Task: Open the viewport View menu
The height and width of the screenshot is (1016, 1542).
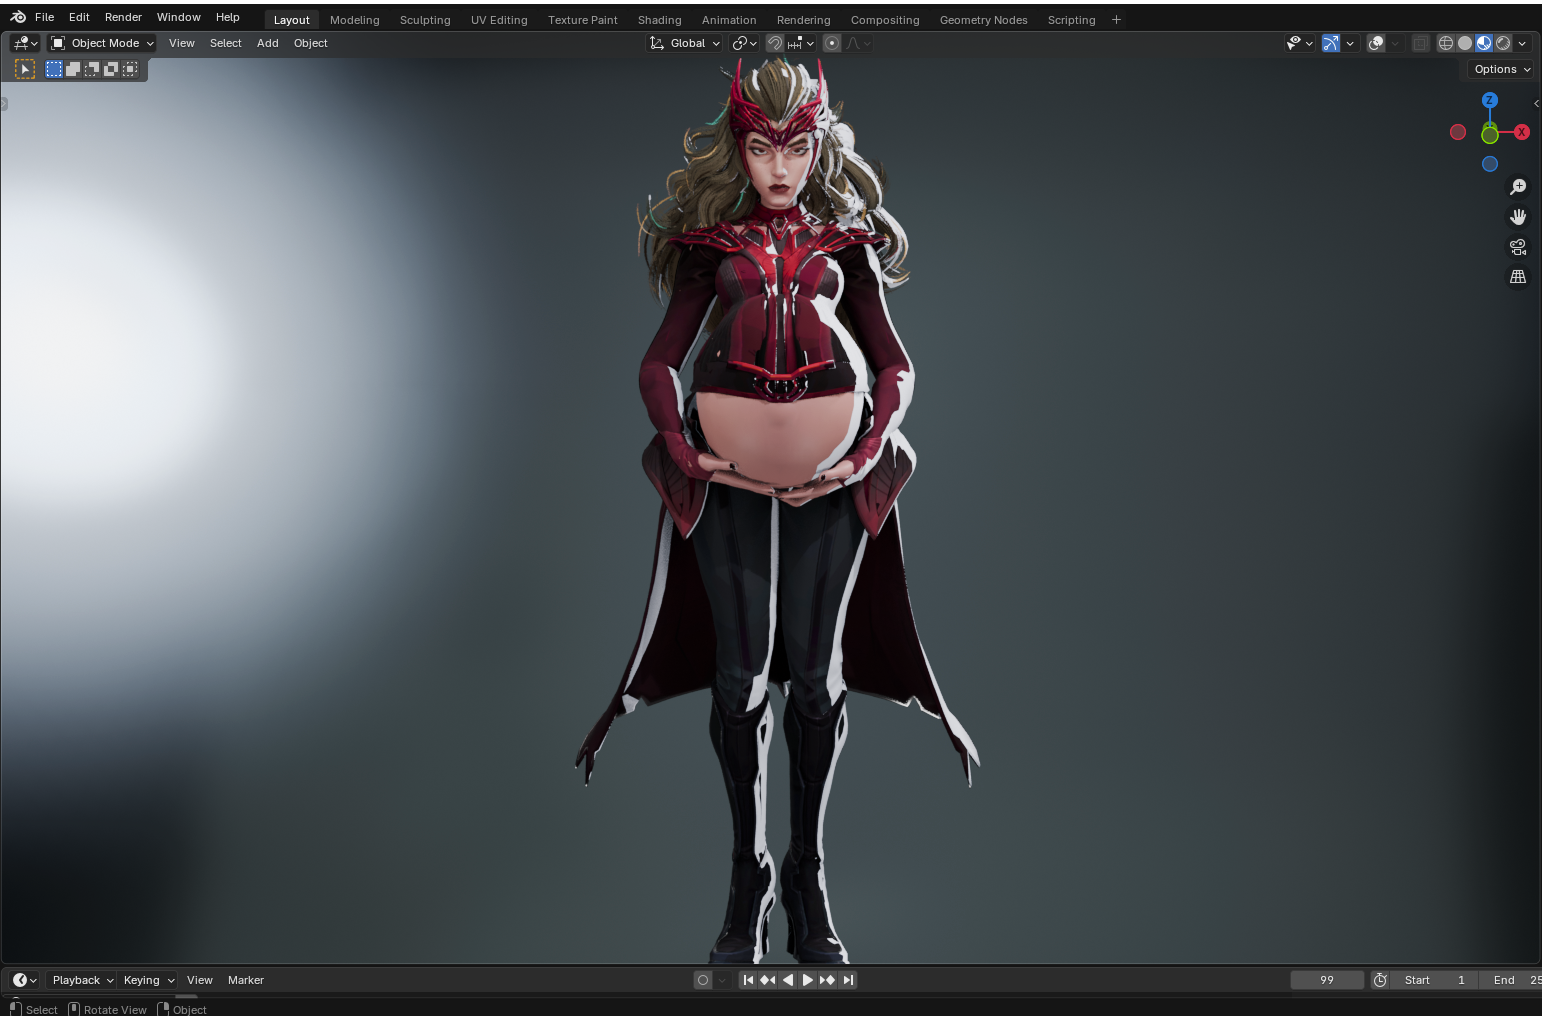Action: click(x=182, y=43)
